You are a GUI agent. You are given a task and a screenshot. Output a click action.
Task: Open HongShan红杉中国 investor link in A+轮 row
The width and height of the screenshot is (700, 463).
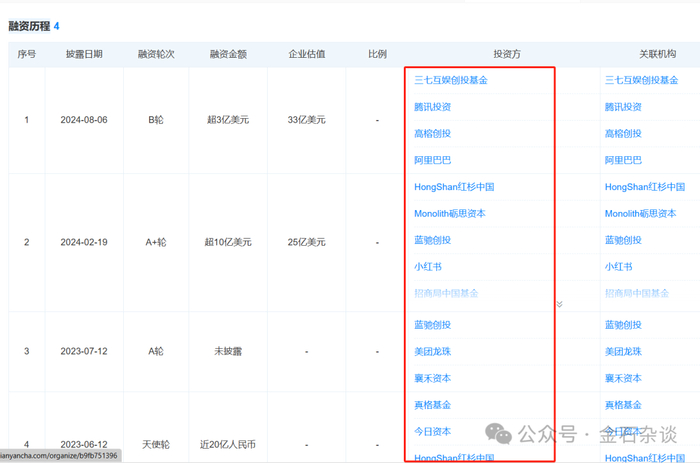click(454, 187)
